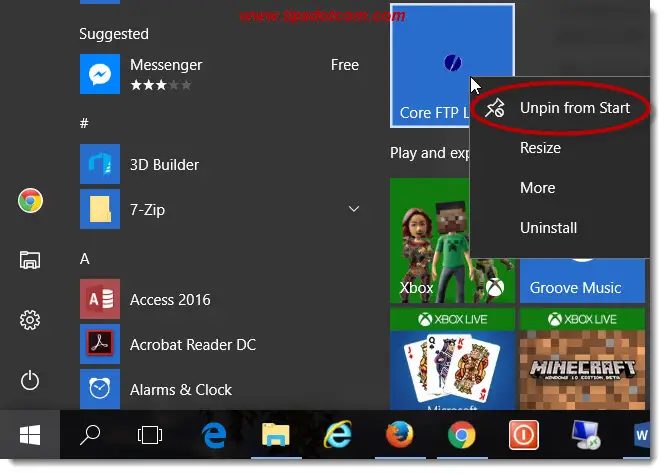This screenshot has height=474, width=665.
Task: Click the Suggested heading
Action: click(114, 34)
